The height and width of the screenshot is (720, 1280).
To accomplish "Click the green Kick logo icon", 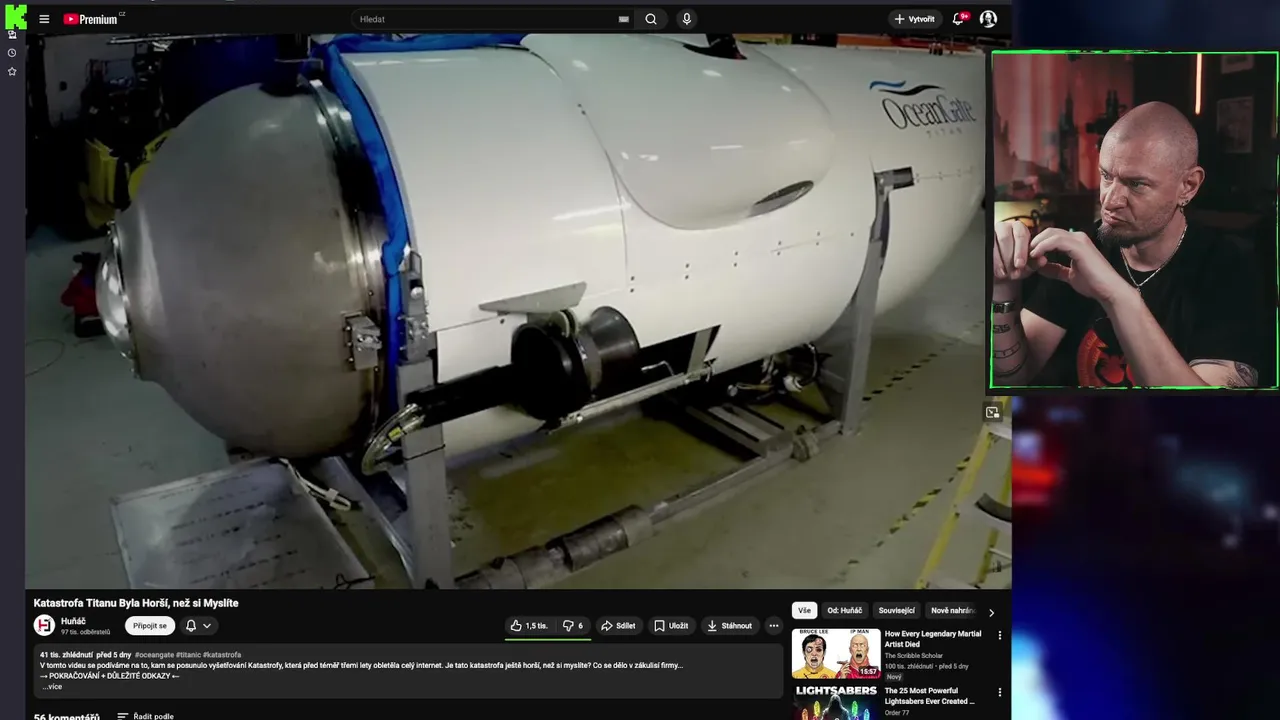I will tap(14, 16).
